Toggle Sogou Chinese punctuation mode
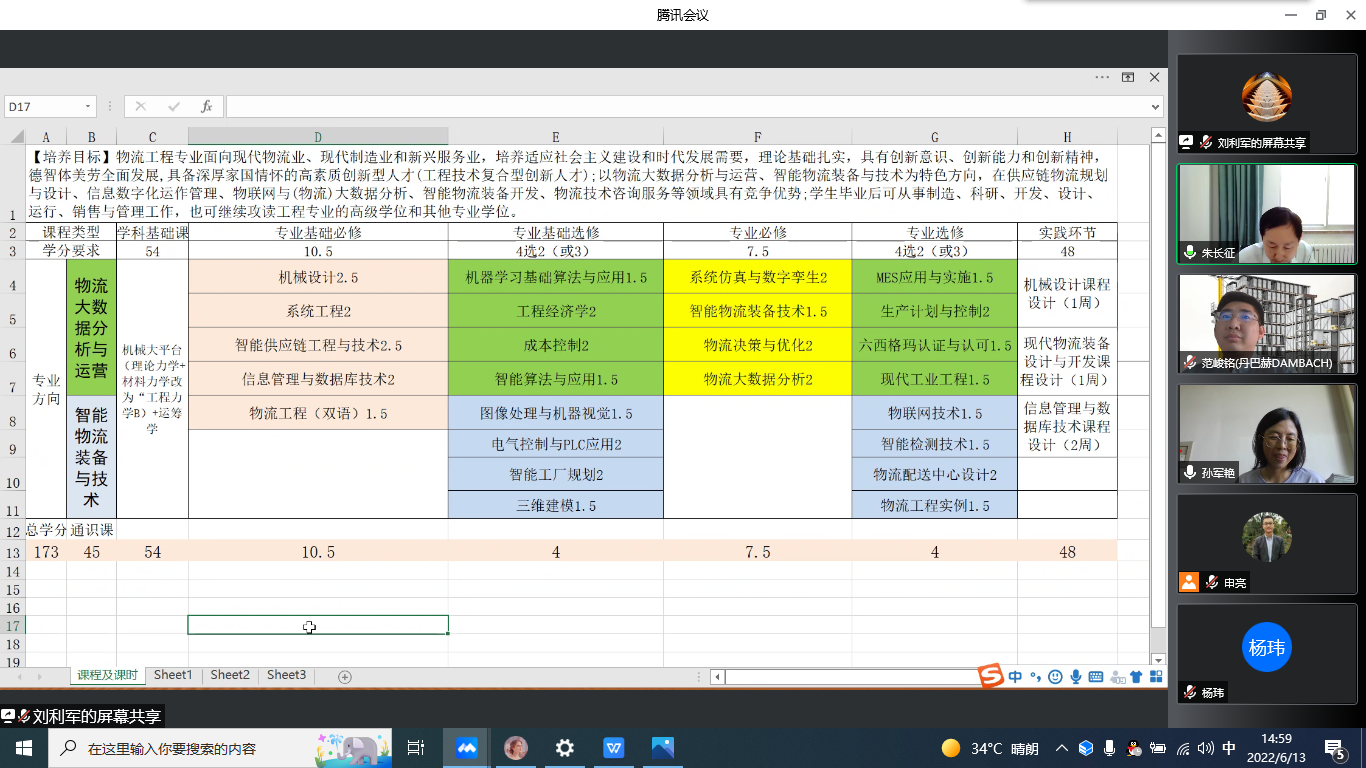Viewport: 1366px width, 768px height. tap(1036, 677)
